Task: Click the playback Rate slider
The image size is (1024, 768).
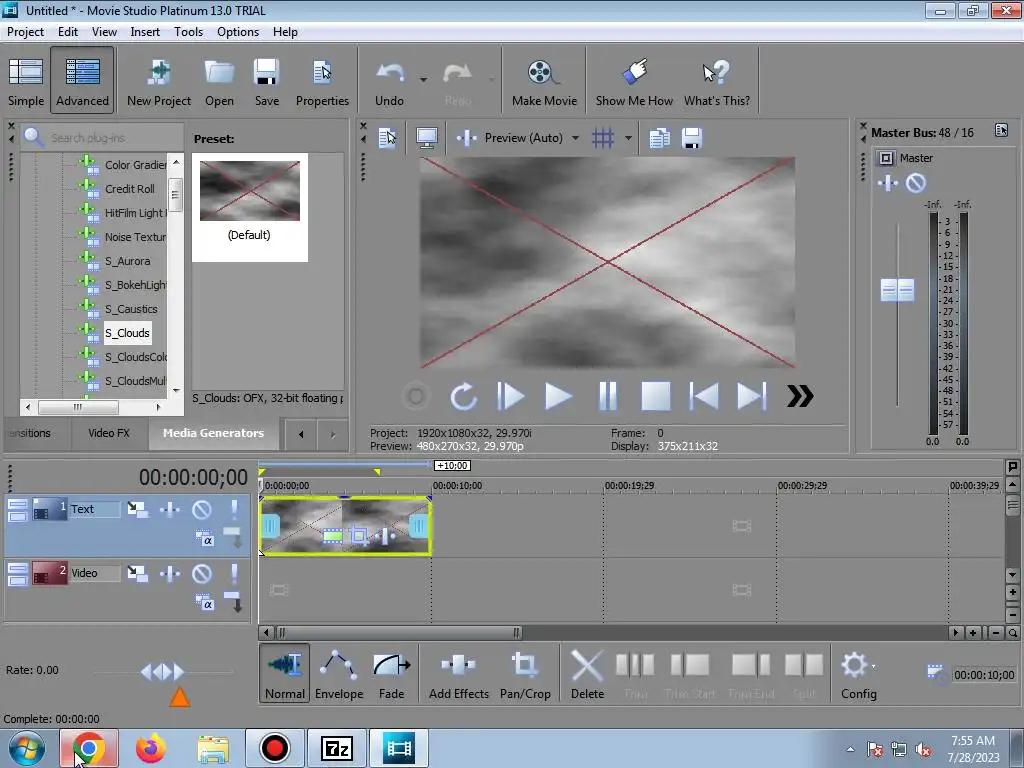Action: (x=163, y=671)
